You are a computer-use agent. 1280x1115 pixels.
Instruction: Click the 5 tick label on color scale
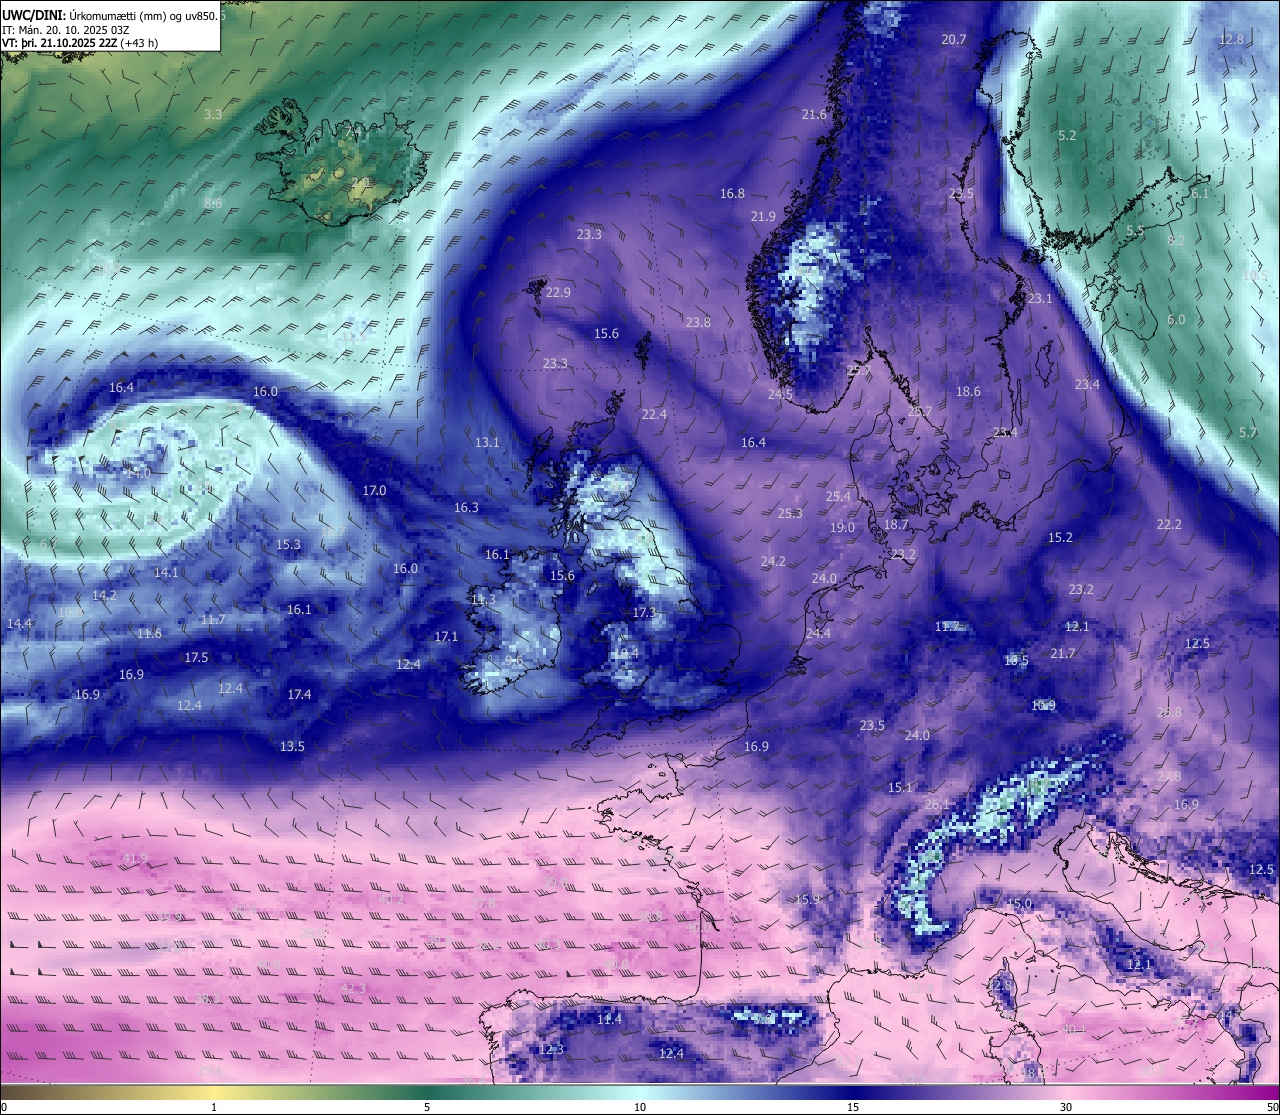pyautogui.click(x=427, y=1107)
